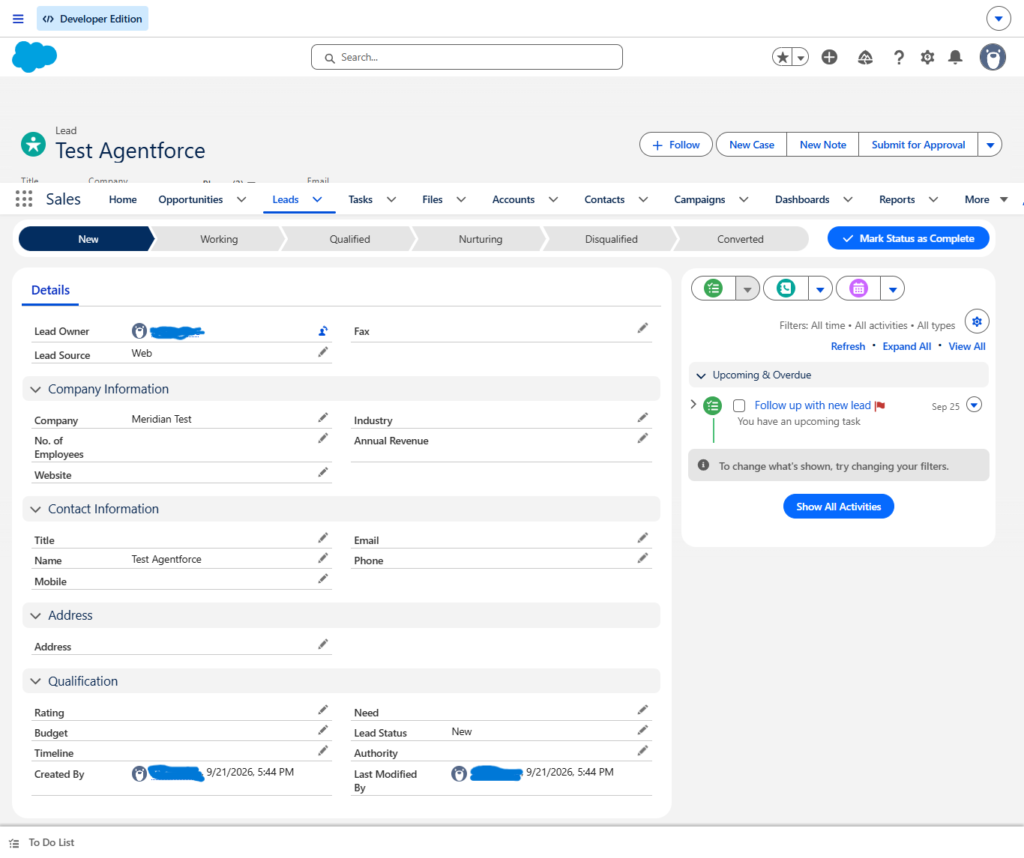Edit Lead Status pencil icon

643,730
